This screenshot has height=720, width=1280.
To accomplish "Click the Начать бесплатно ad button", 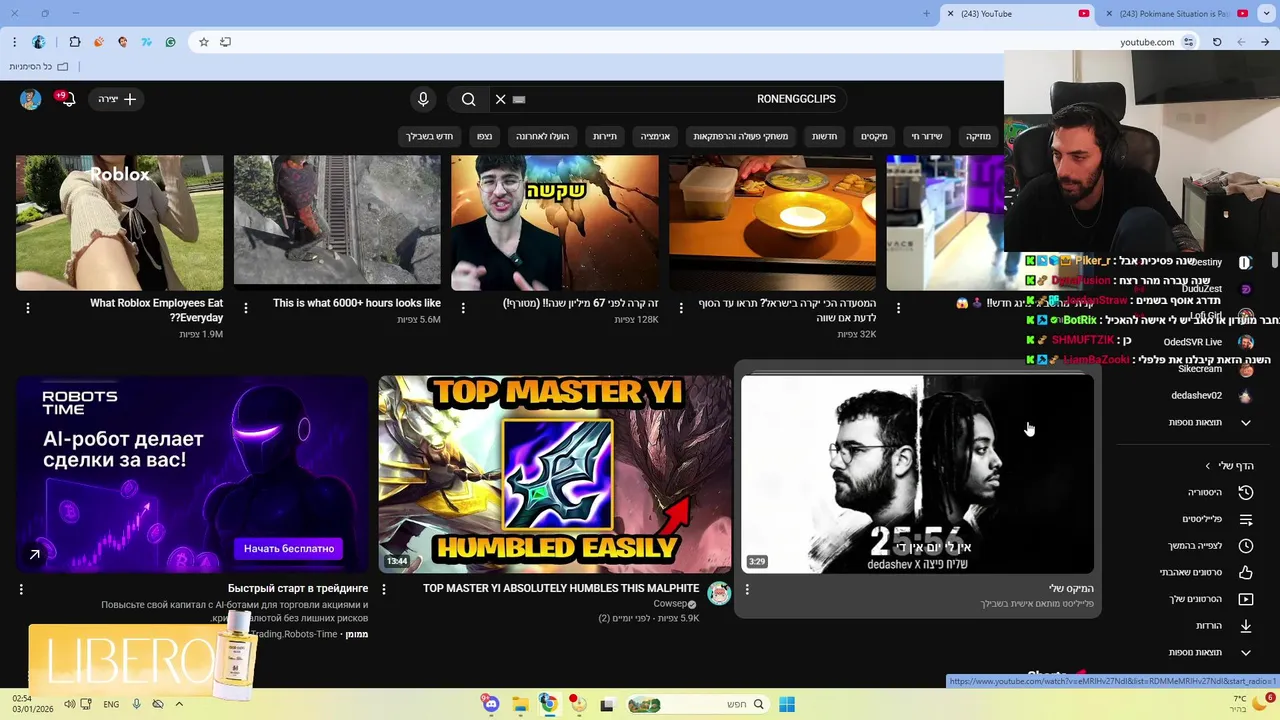I will pos(289,548).
